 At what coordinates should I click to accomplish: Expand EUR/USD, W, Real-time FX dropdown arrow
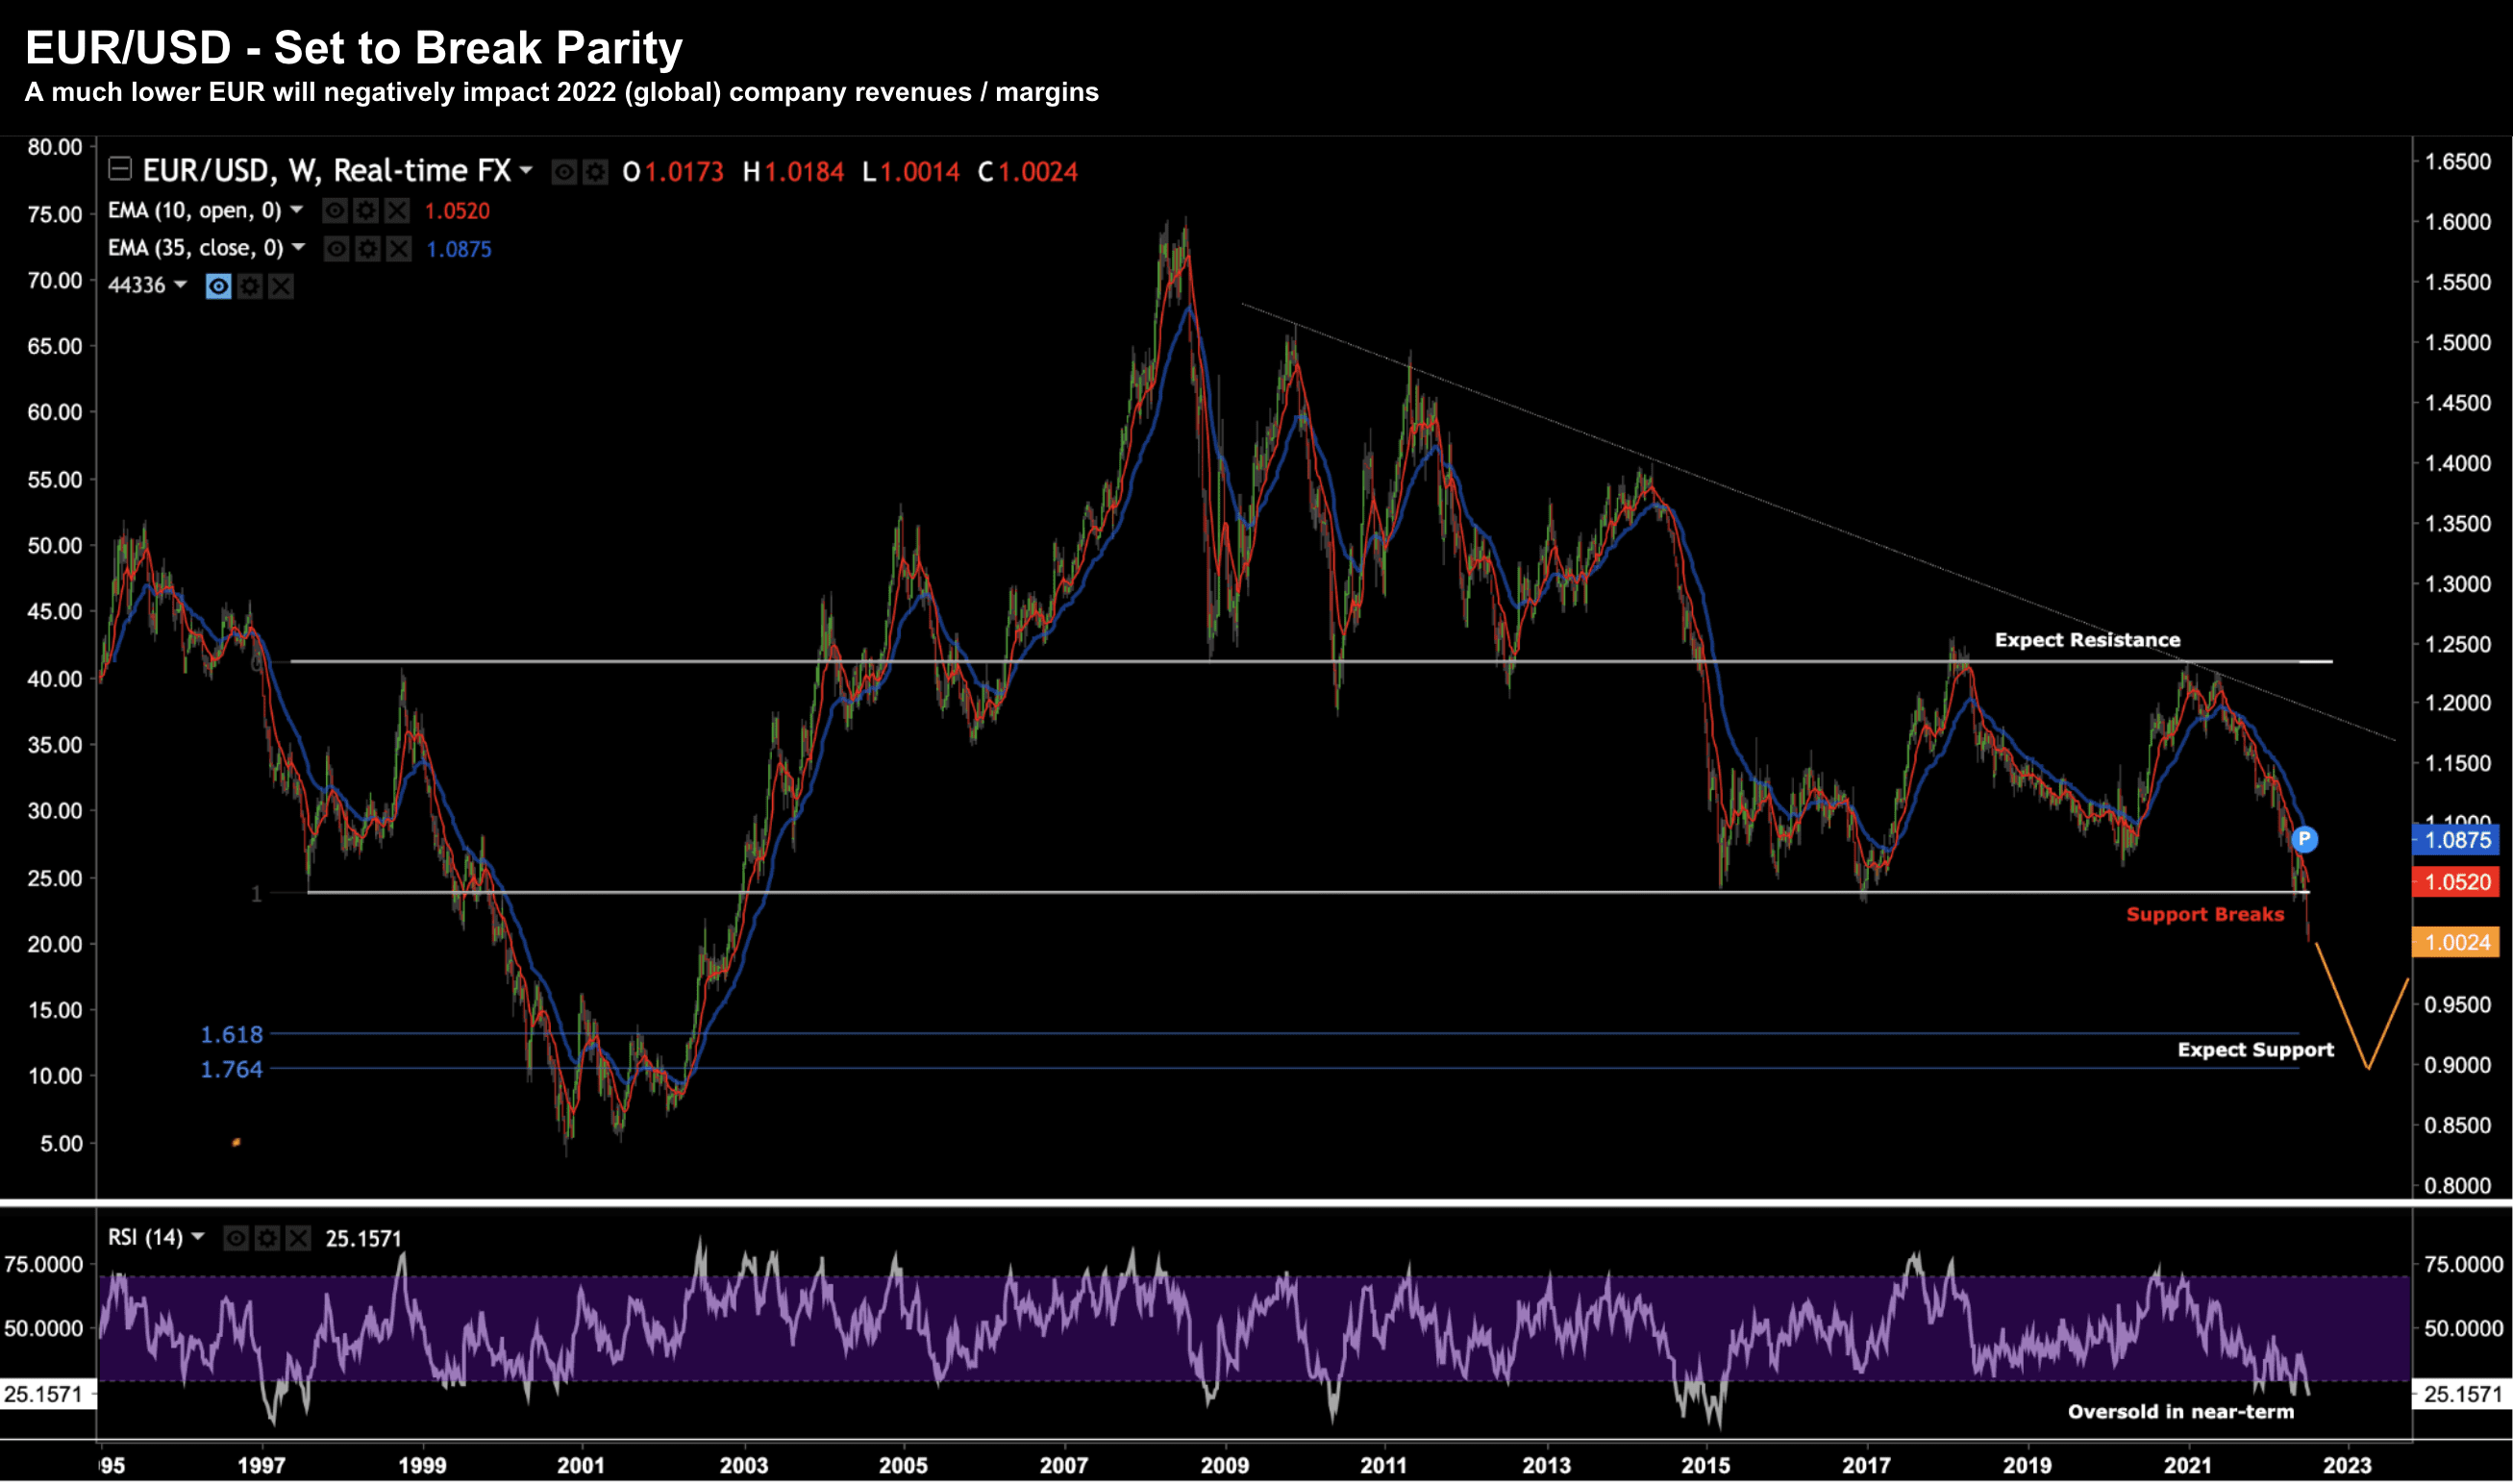[526, 171]
